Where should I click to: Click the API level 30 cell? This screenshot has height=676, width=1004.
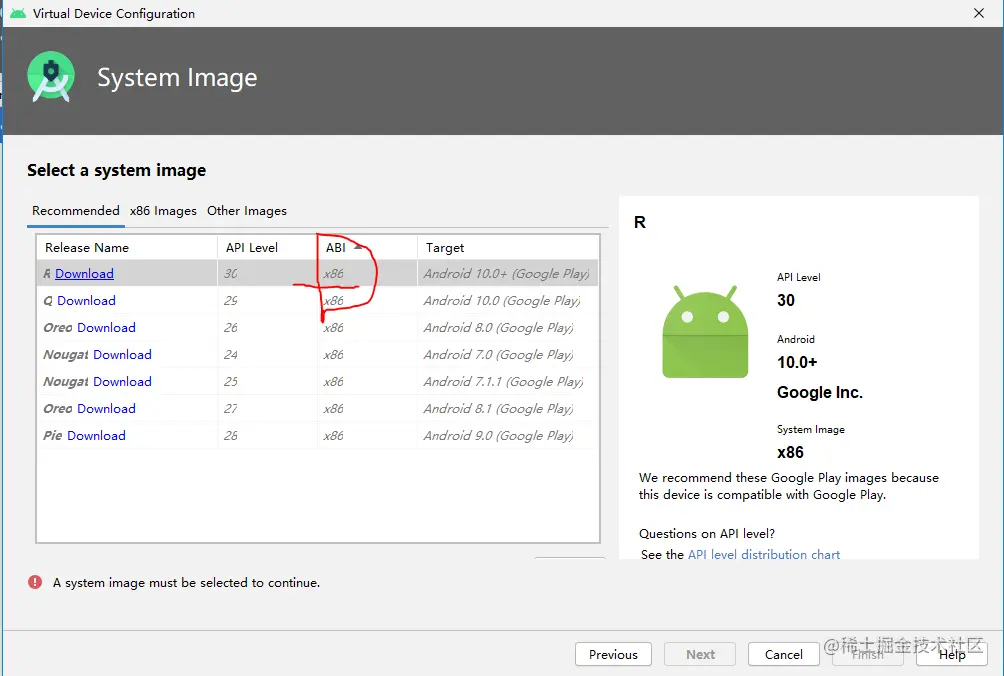click(267, 273)
